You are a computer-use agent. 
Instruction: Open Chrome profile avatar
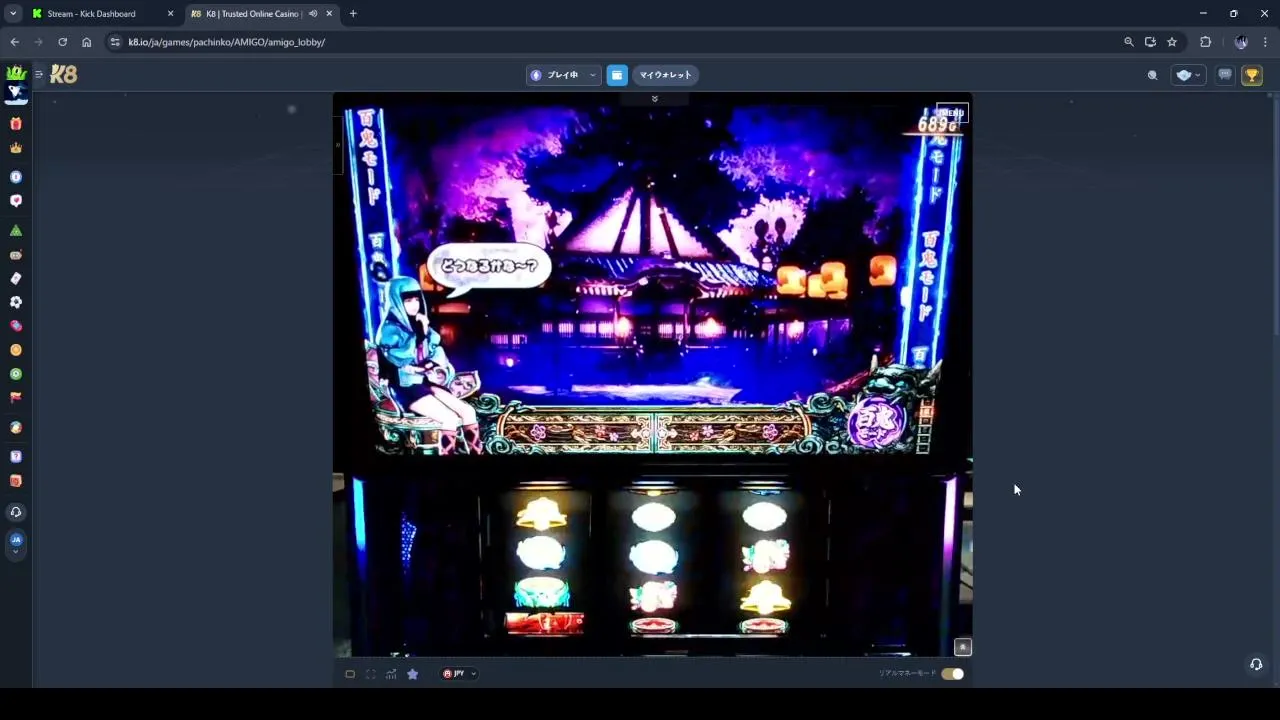coord(1241,42)
